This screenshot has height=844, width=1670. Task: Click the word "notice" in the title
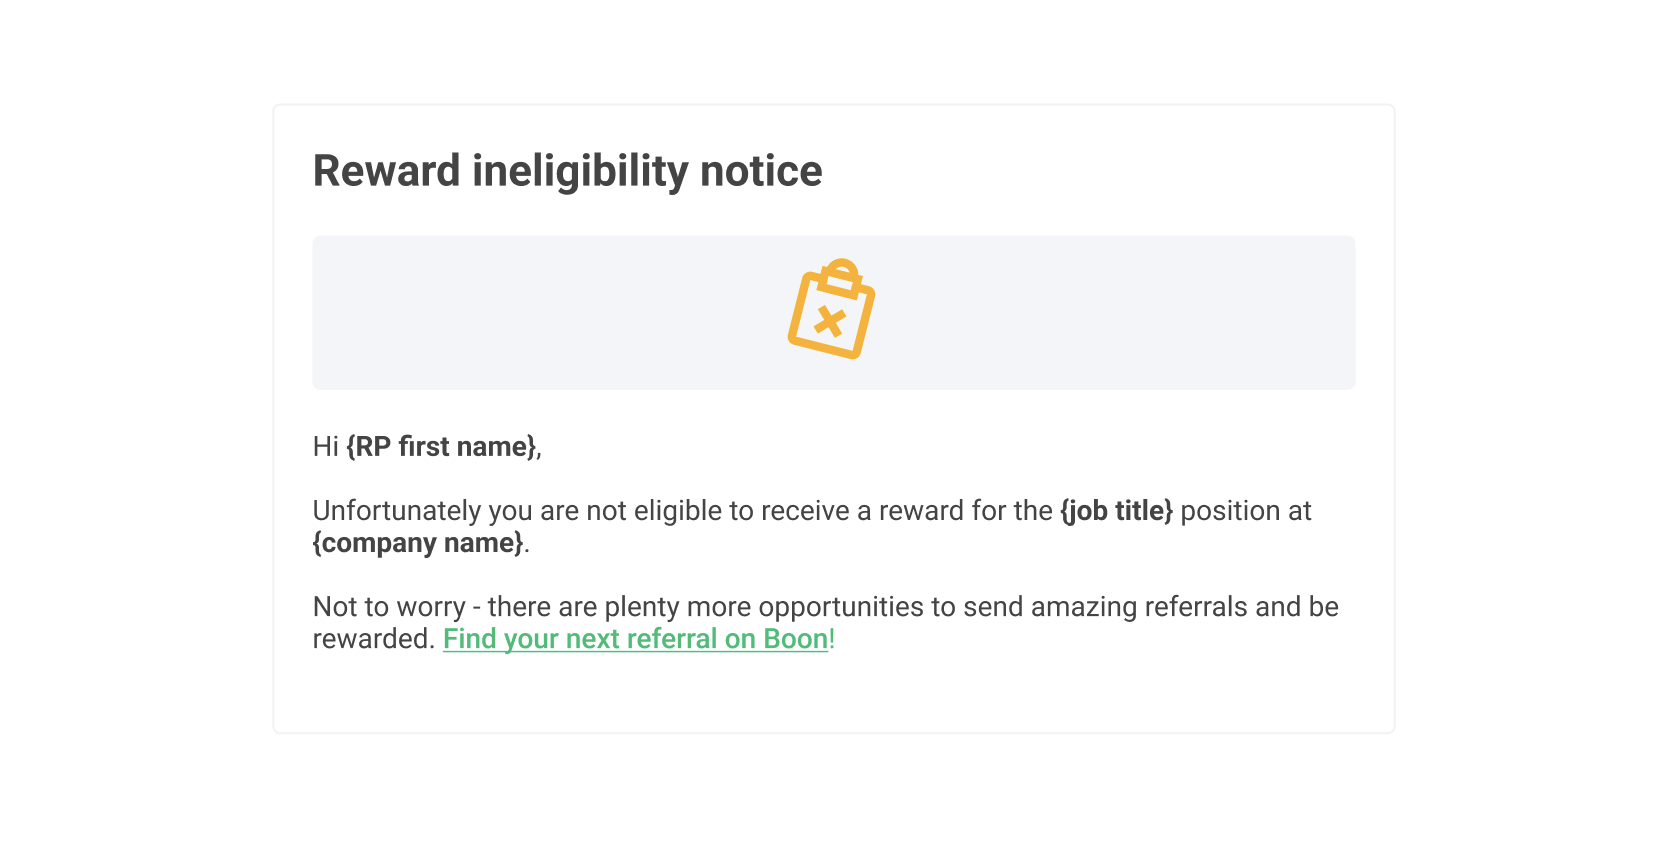761,171
